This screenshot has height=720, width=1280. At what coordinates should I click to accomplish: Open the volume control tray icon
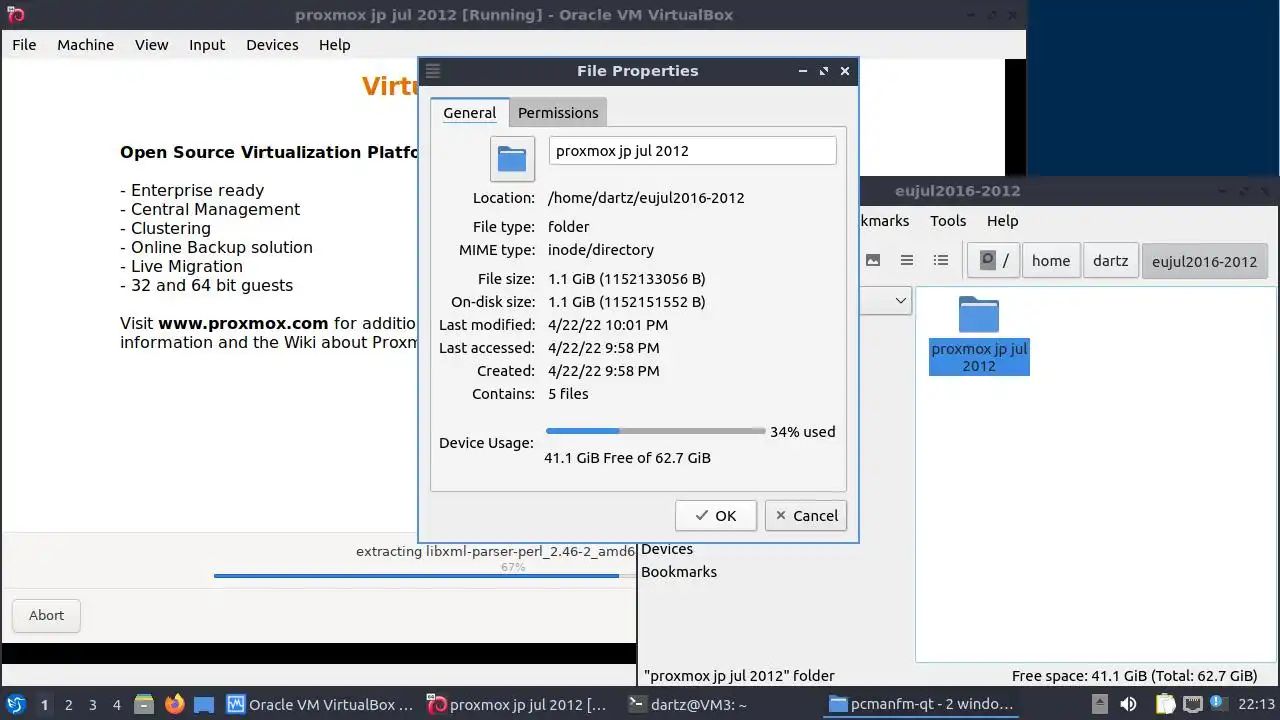pyautogui.click(x=1129, y=704)
